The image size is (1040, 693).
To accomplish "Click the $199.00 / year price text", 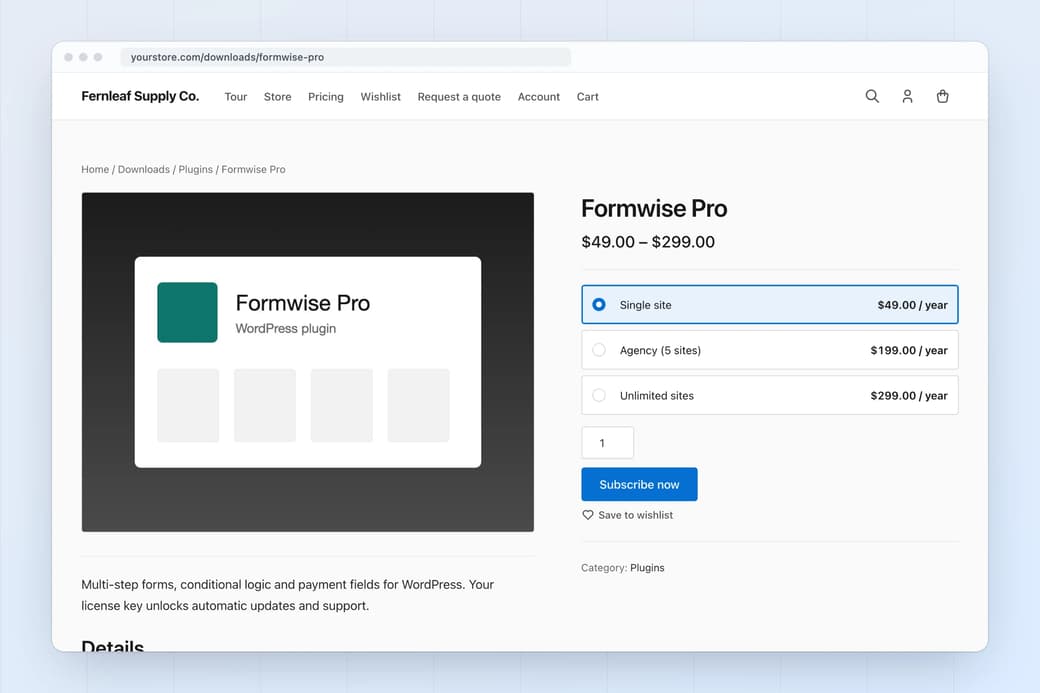I will tap(909, 350).
